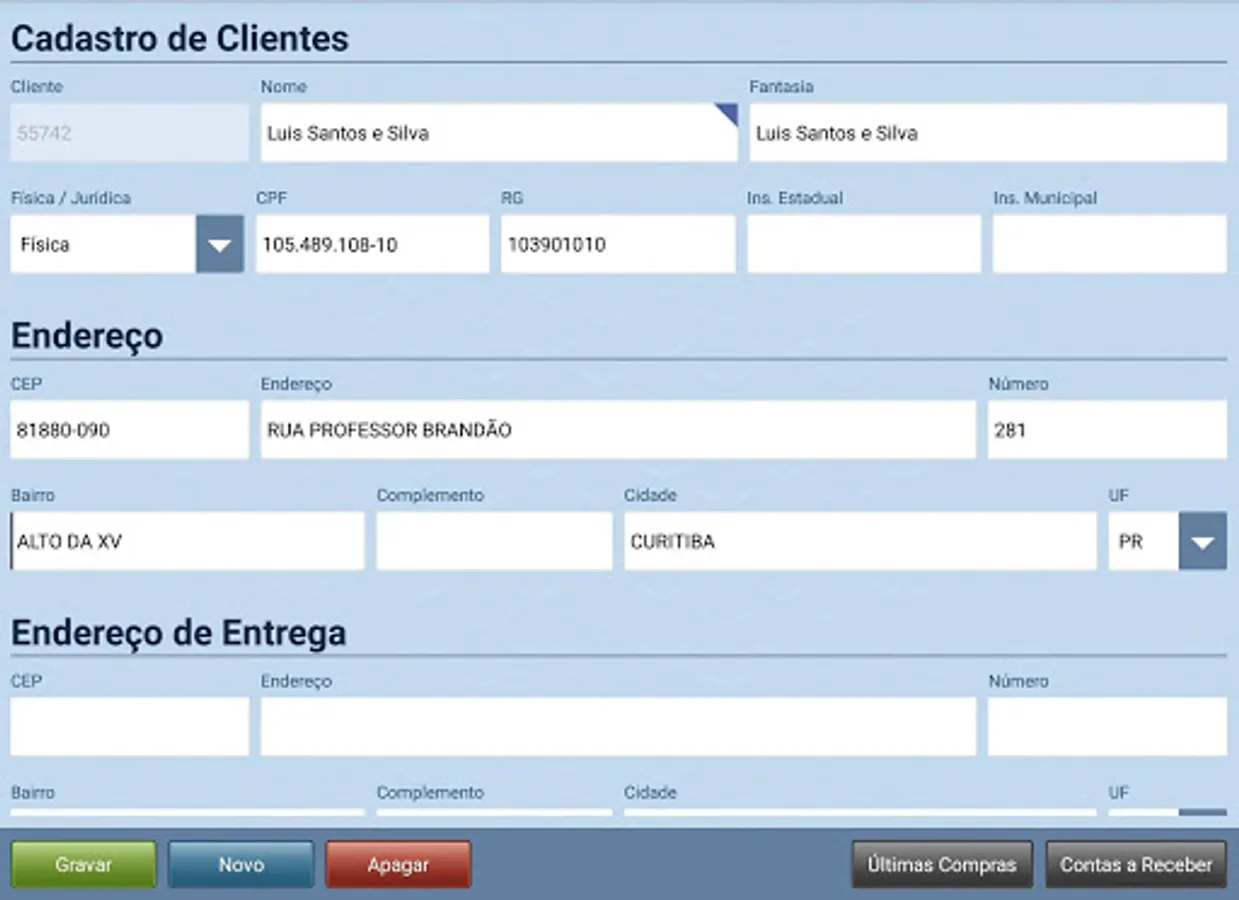The width and height of the screenshot is (1239, 900).
Task: Click the delivery Endereço field in Endereço de Entrega
Action: [618, 727]
